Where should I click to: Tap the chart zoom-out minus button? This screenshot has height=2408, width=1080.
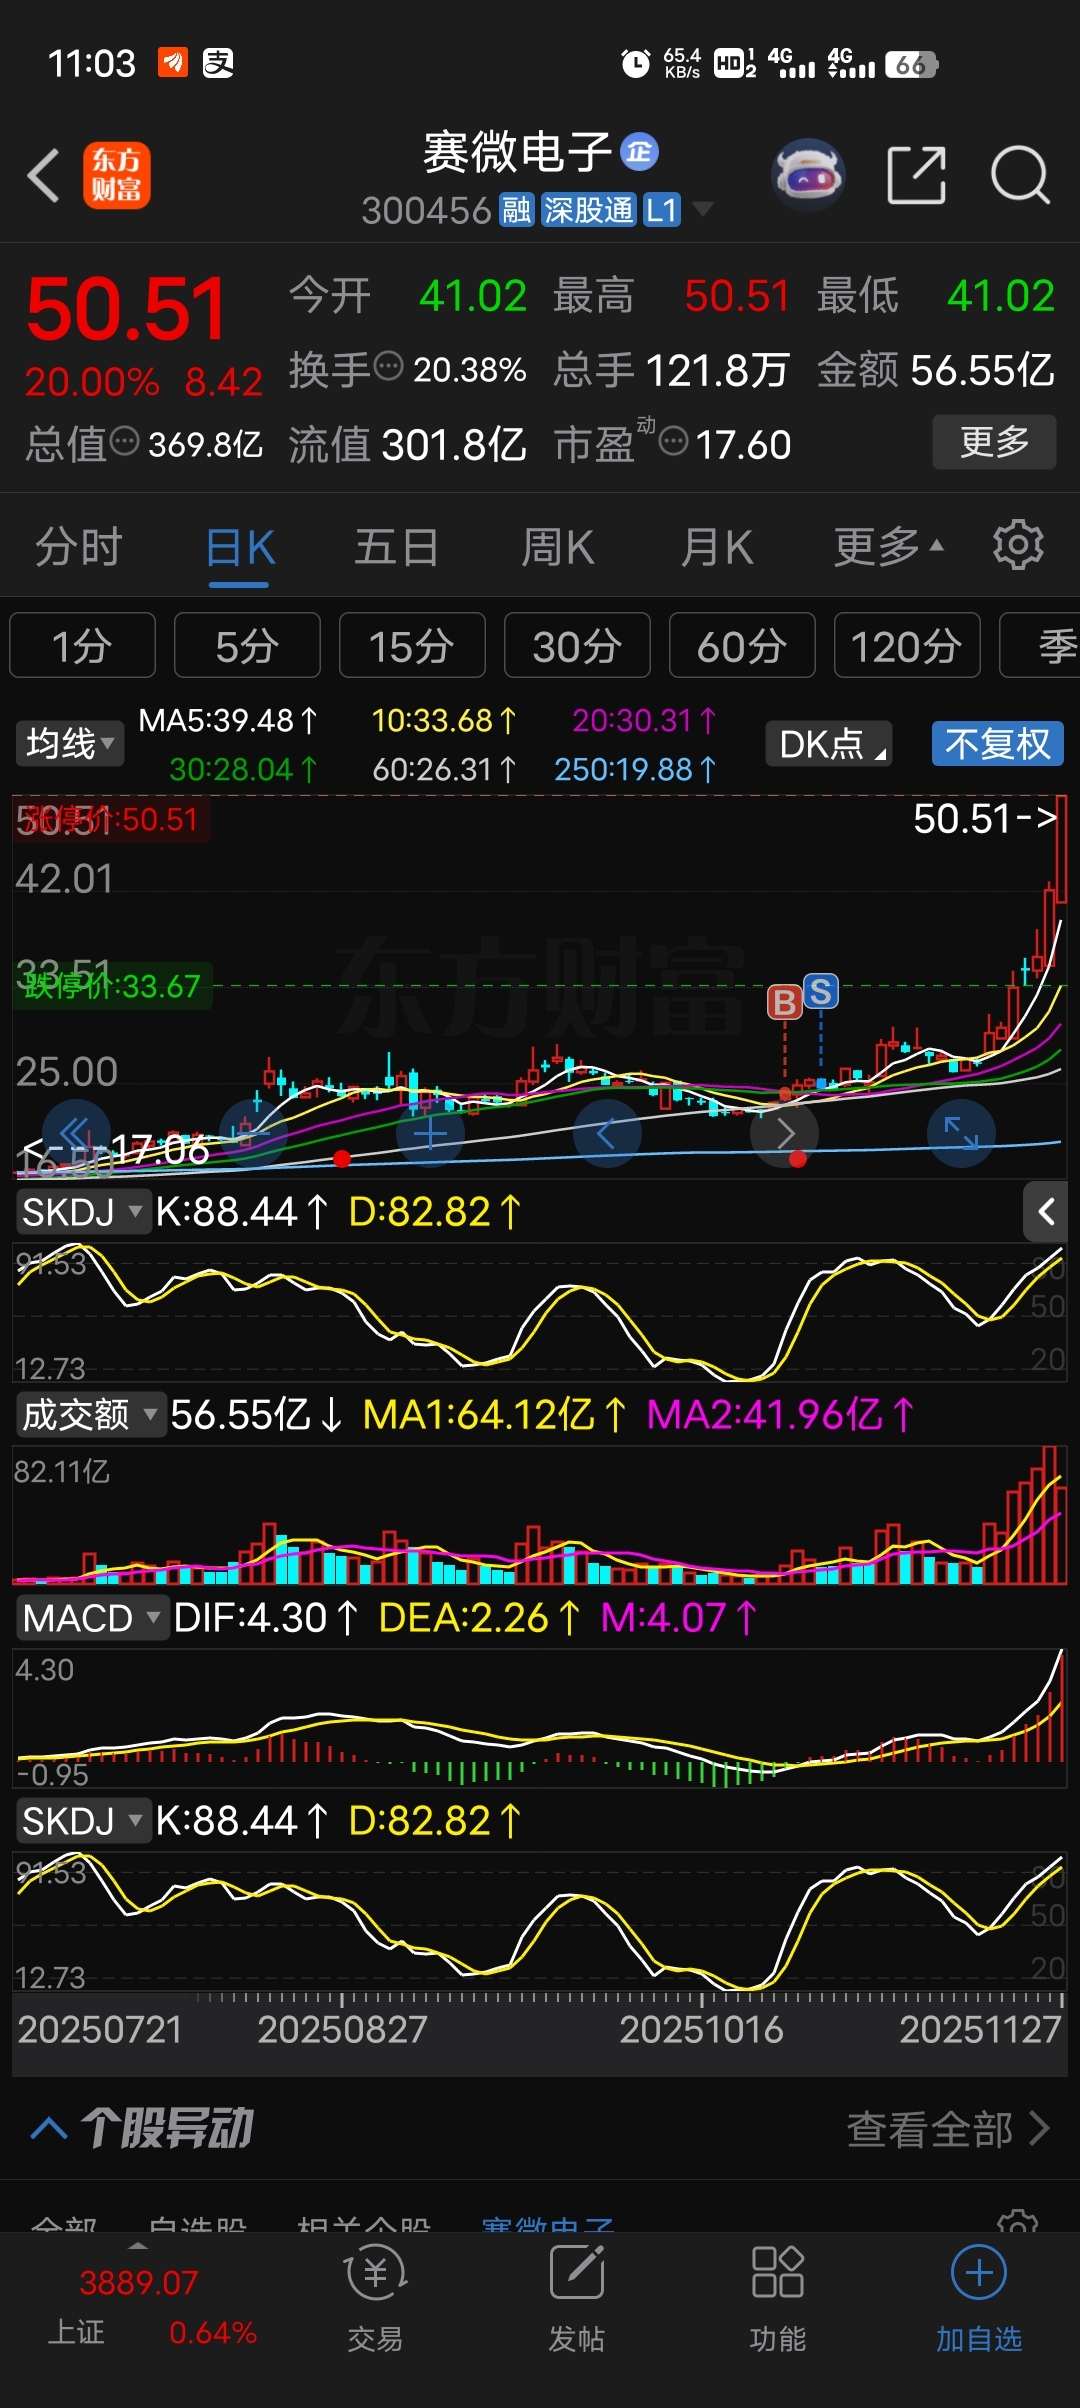pos(253,1133)
